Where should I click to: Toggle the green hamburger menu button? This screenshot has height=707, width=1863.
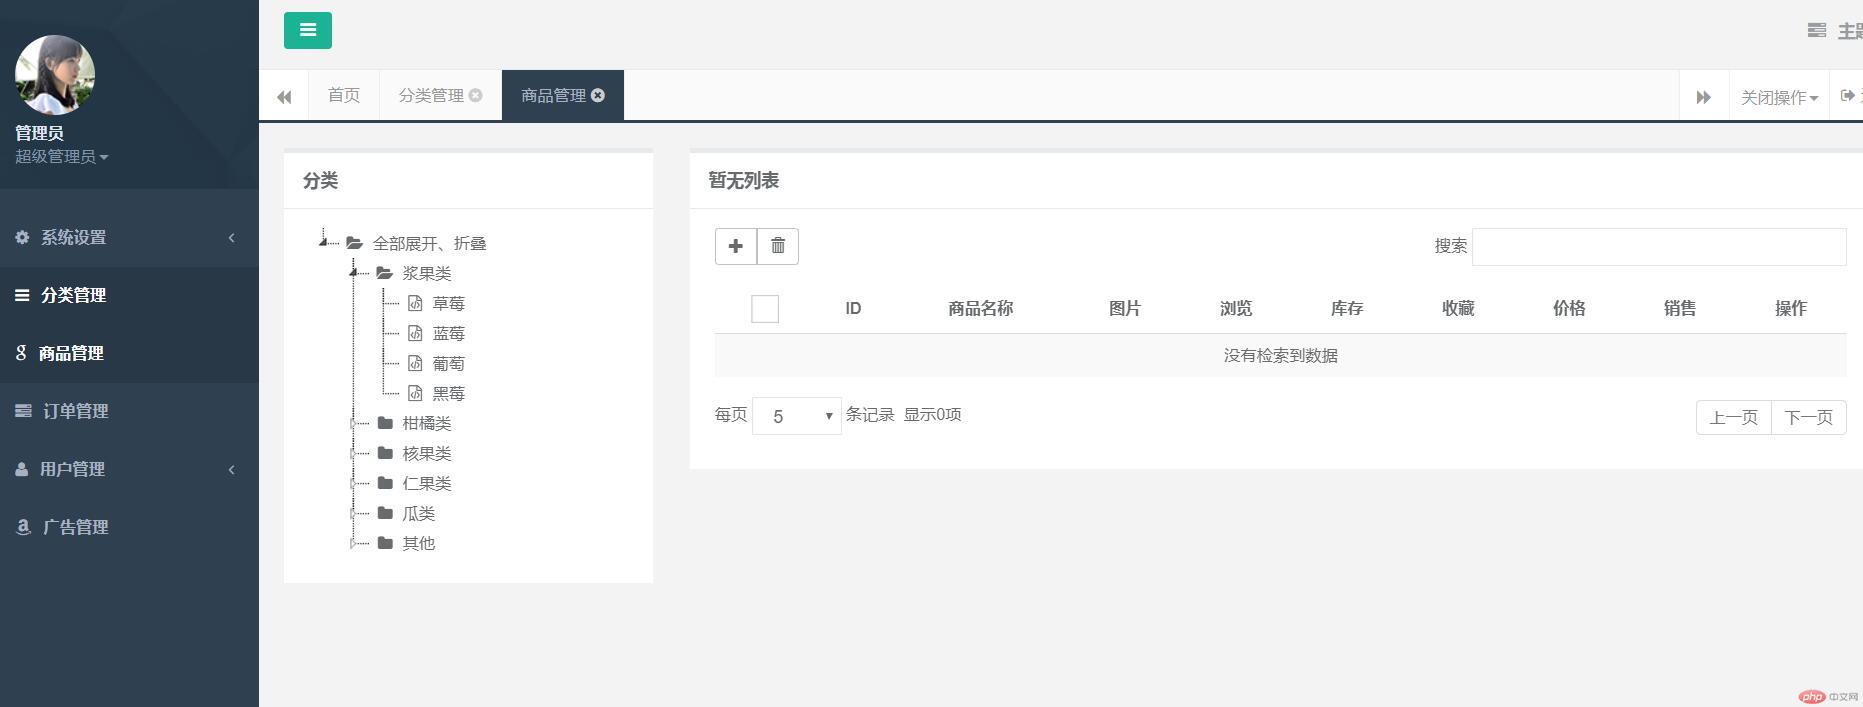pos(308,30)
